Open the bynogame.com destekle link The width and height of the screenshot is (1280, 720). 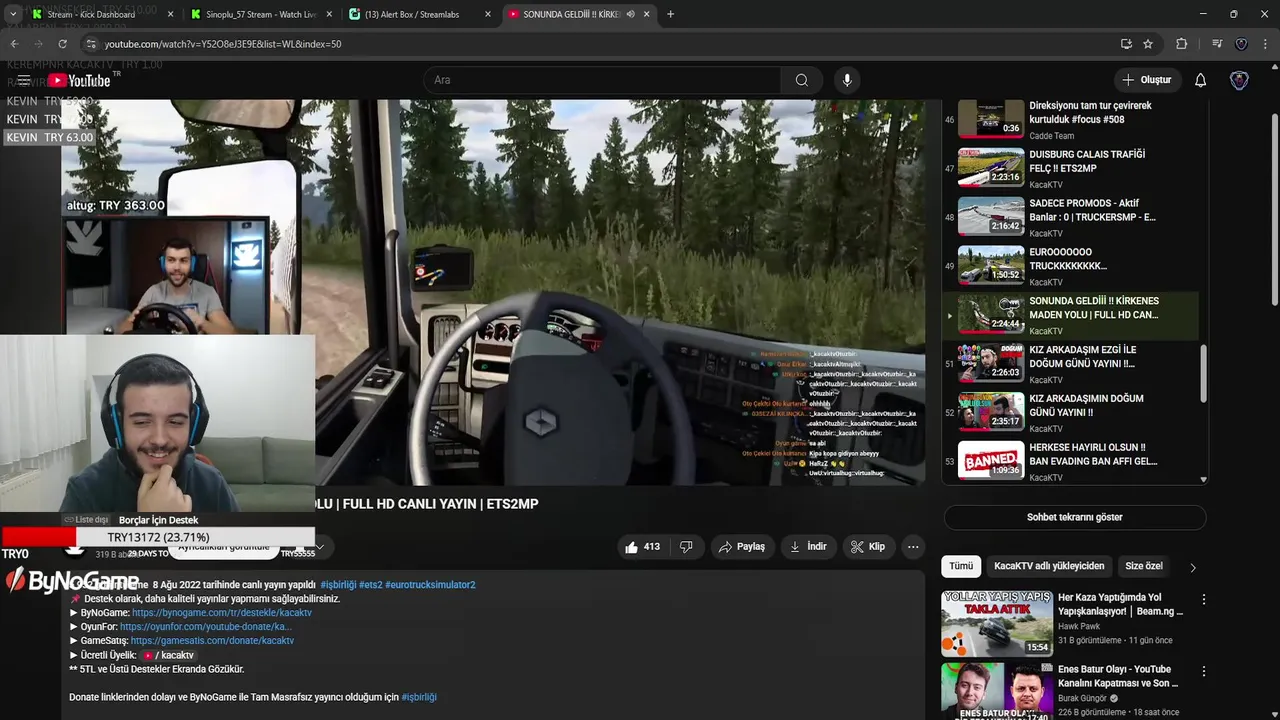tap(222, 613)
